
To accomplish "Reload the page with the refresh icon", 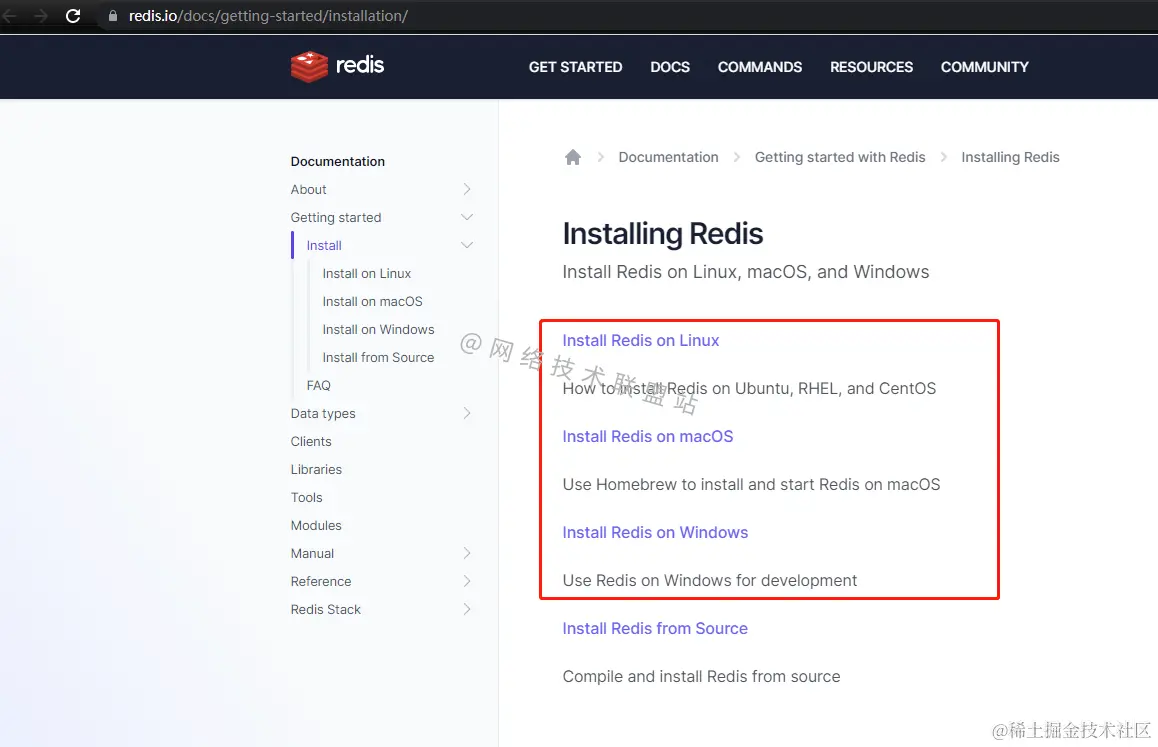I will coord(73,16).
